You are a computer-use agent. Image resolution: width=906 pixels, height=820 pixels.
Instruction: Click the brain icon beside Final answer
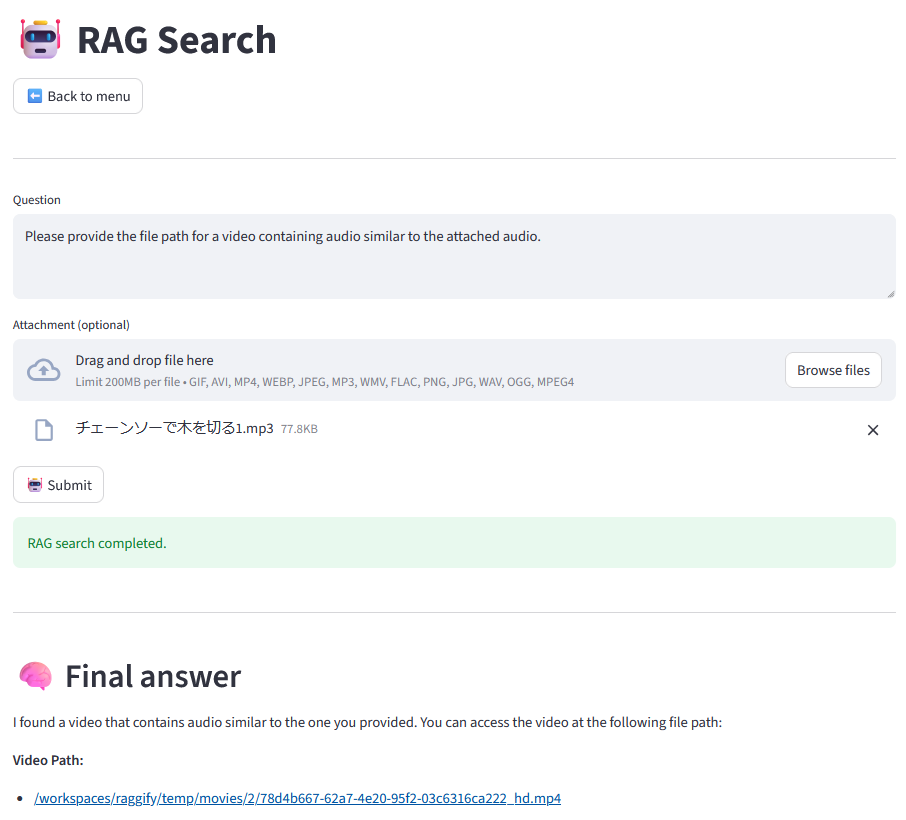point(36,676)
